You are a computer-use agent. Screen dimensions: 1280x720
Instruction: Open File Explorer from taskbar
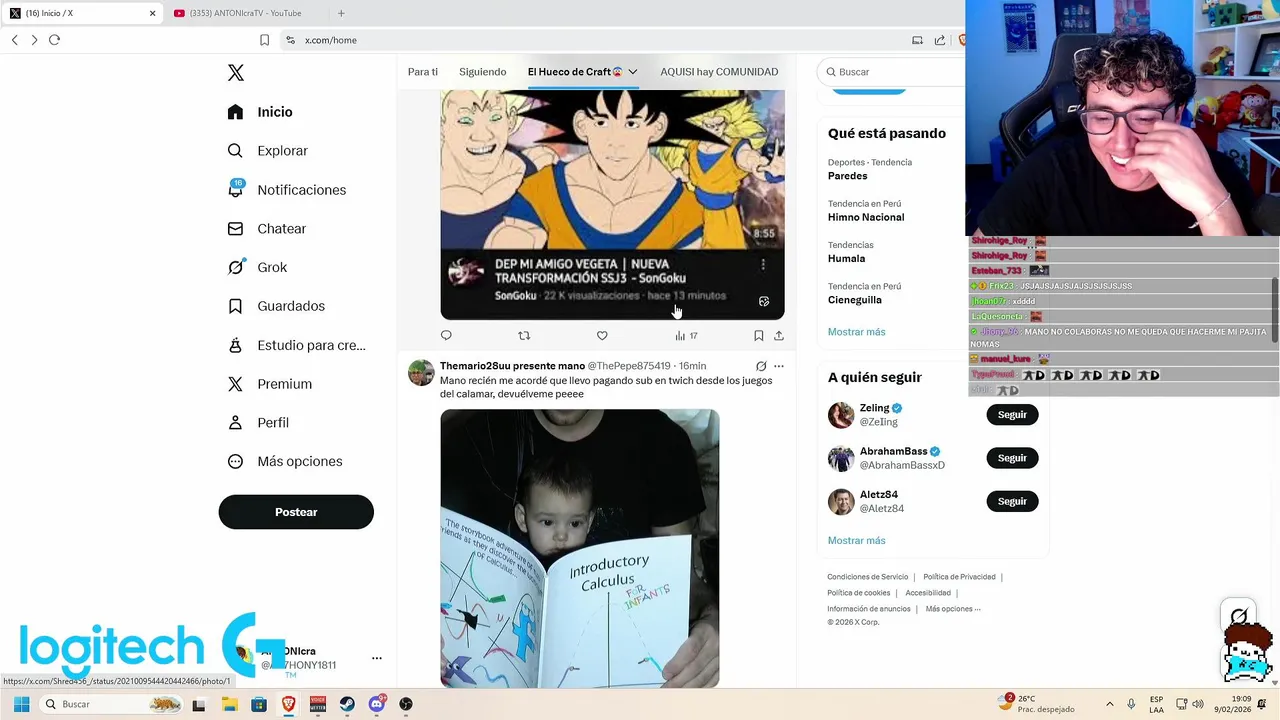click(229, 704)
